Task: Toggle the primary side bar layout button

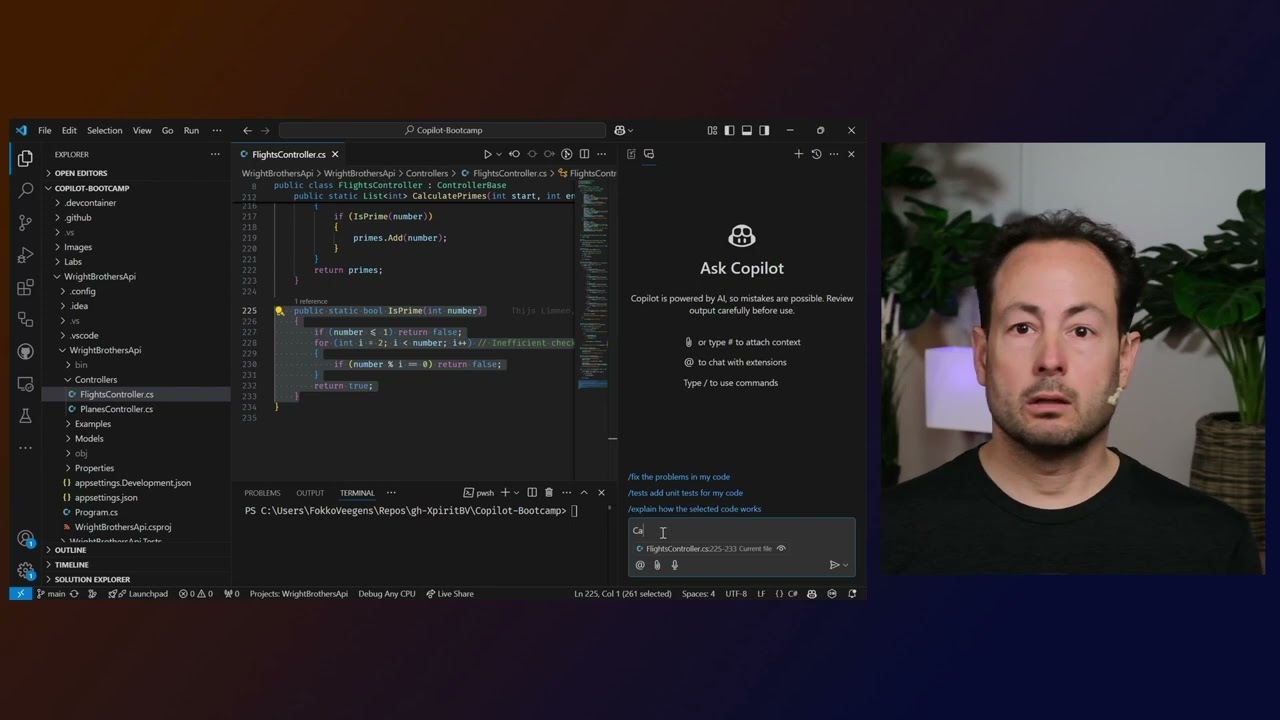Action: click(x=729, y=130)
